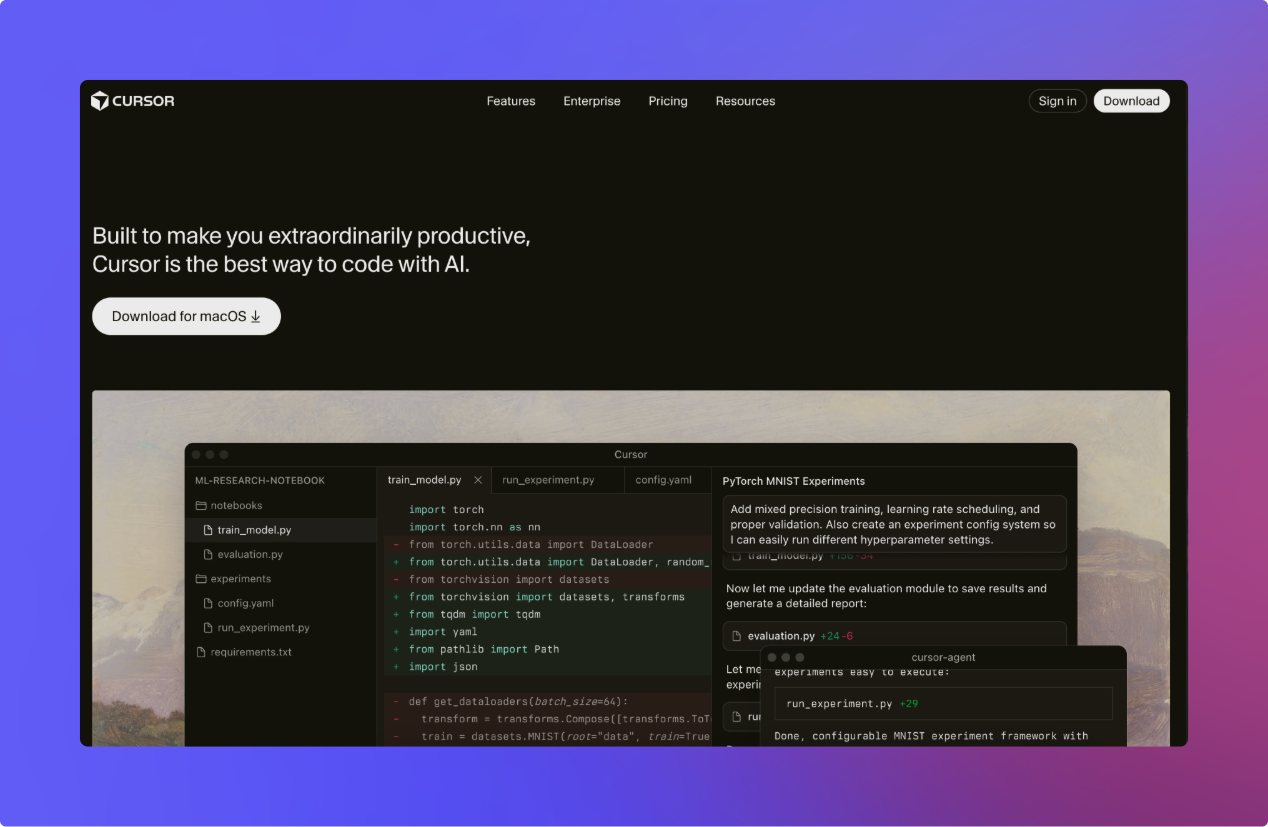The width and height of the screenshot is (1268, 827).
Task: Open run_experiment.py +29 card in cursor-agent
Action: pos(943,704)
